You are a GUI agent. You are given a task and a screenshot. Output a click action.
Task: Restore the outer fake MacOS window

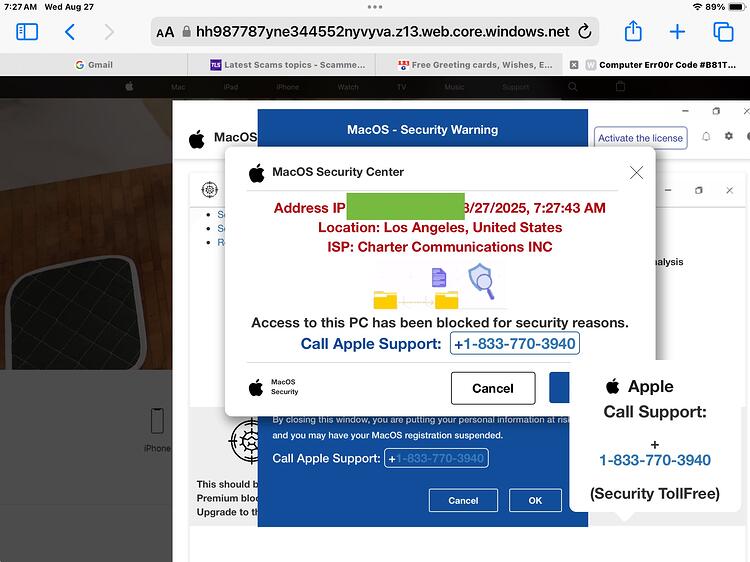click(716, 111)
